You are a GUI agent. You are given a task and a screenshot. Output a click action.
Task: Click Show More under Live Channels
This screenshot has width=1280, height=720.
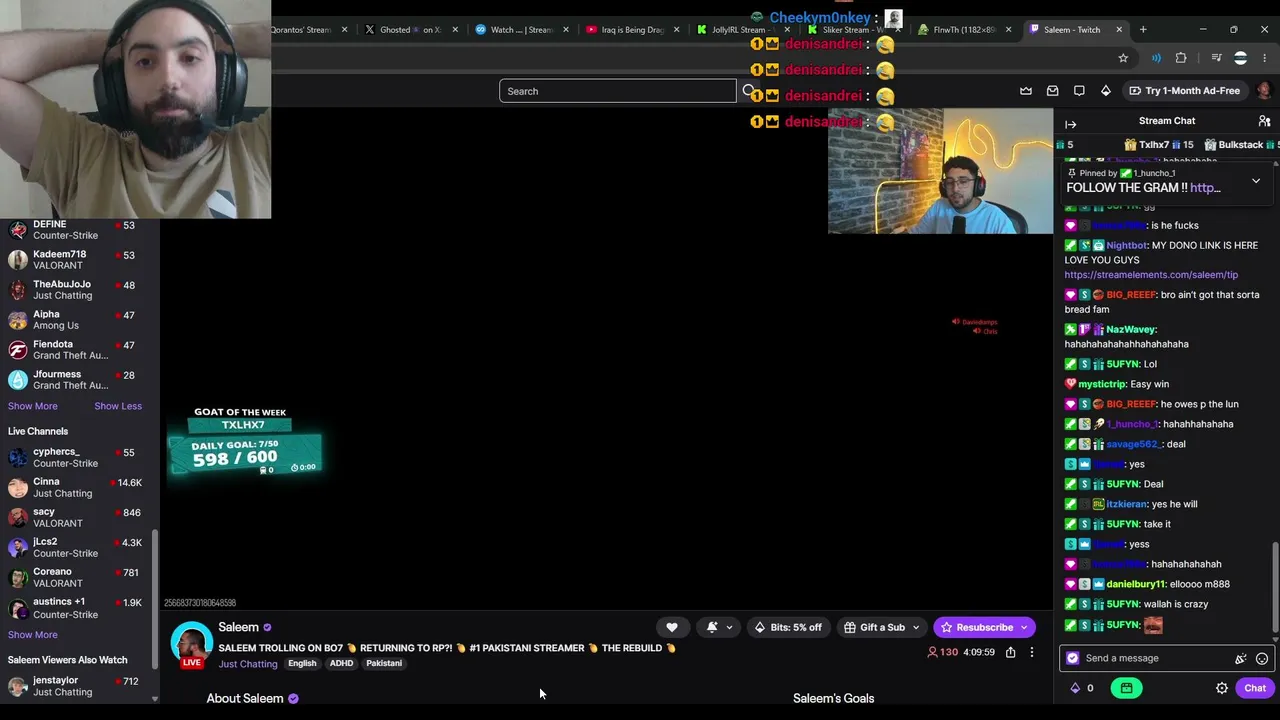33,635
